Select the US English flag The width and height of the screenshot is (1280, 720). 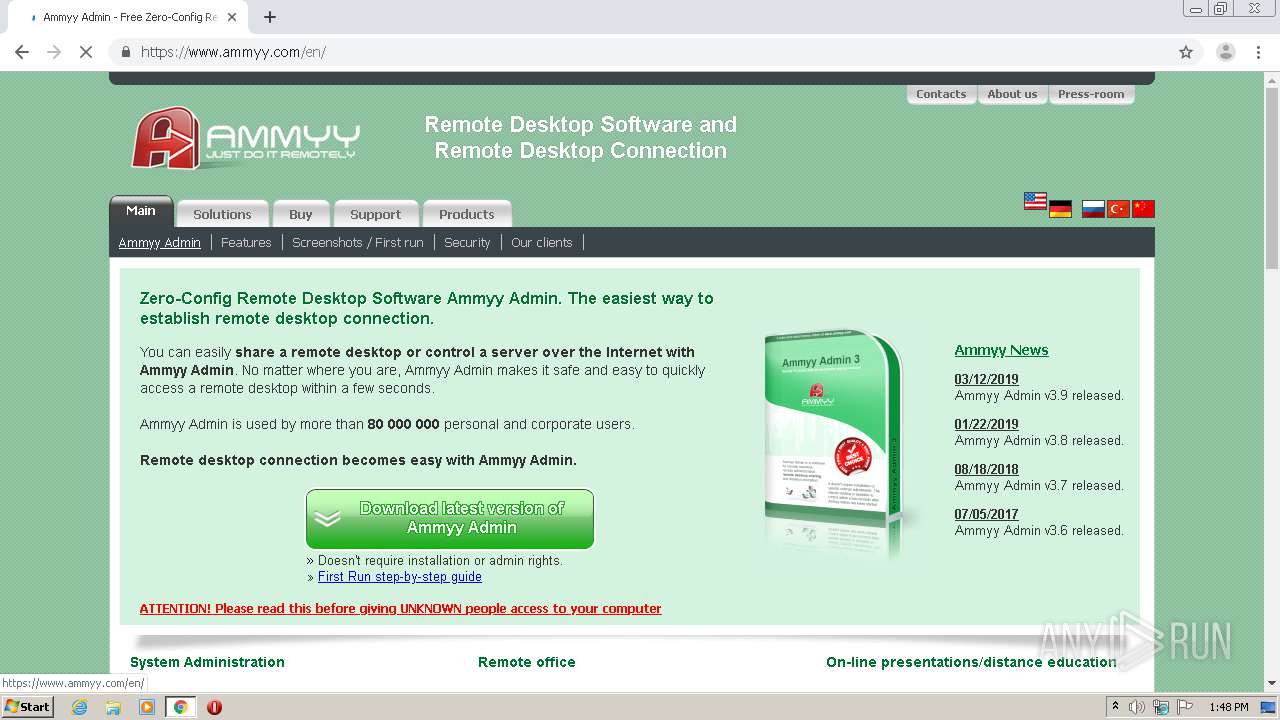(1035, 201)
